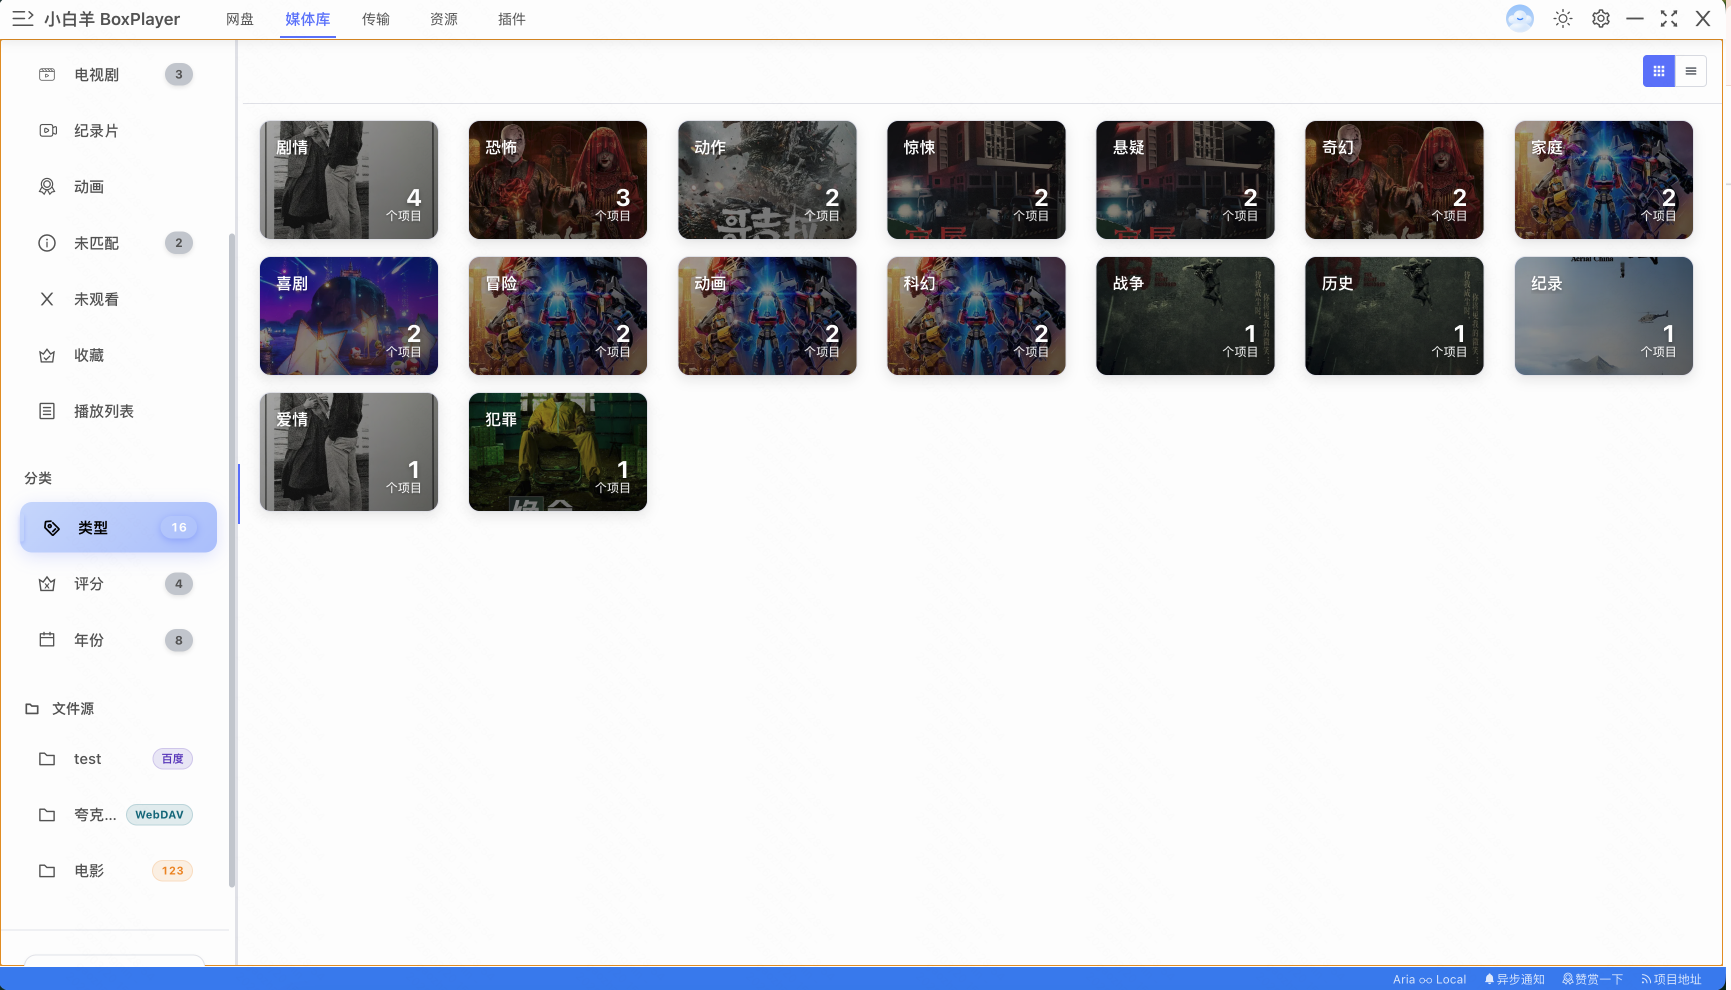Open the 纪录片 documentary section
The width and height of the screenshot is (1731, 990).
[97, 131]
